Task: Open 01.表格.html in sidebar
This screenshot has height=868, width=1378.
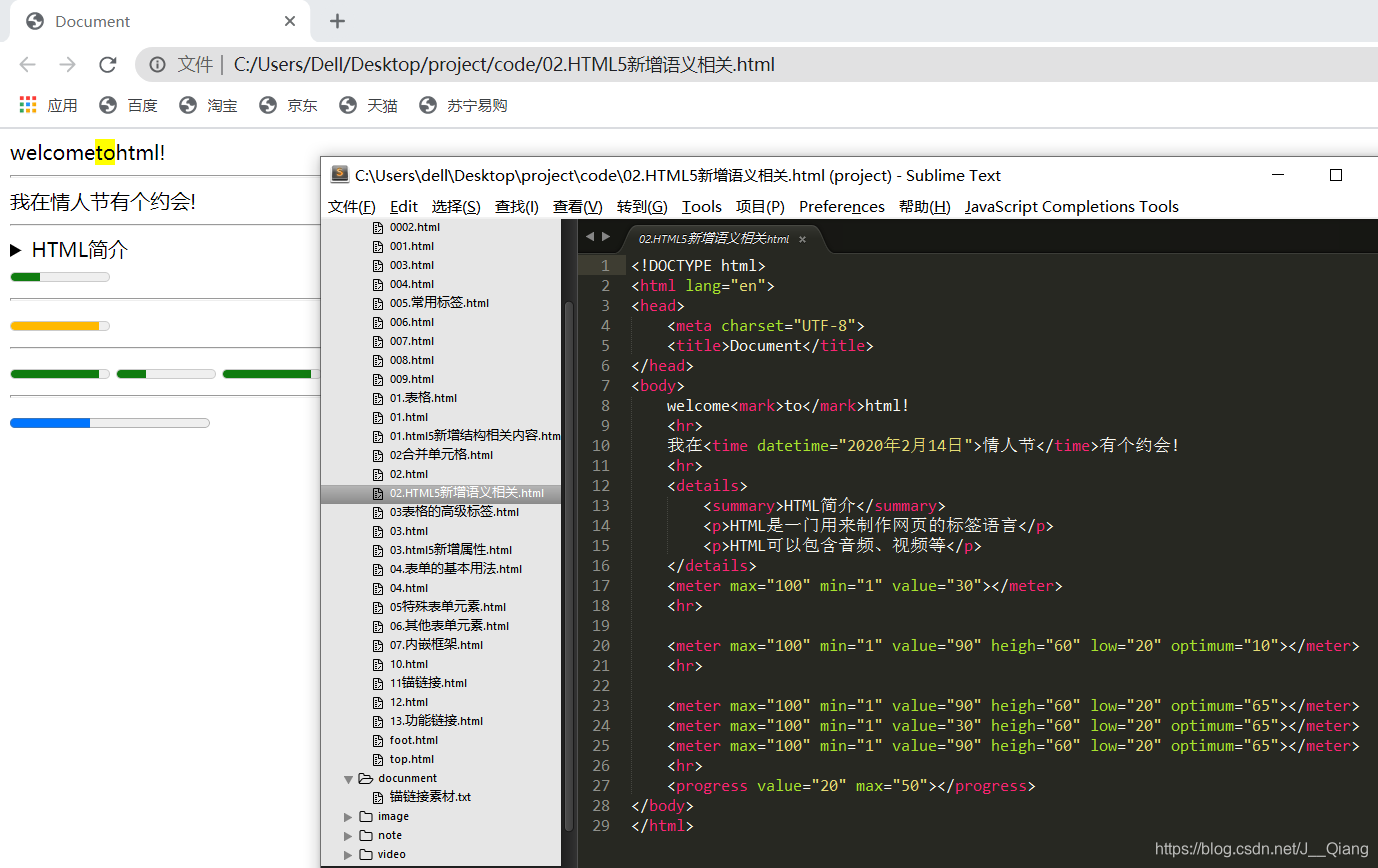Action: pyautogui.click(x=423, y=398)
